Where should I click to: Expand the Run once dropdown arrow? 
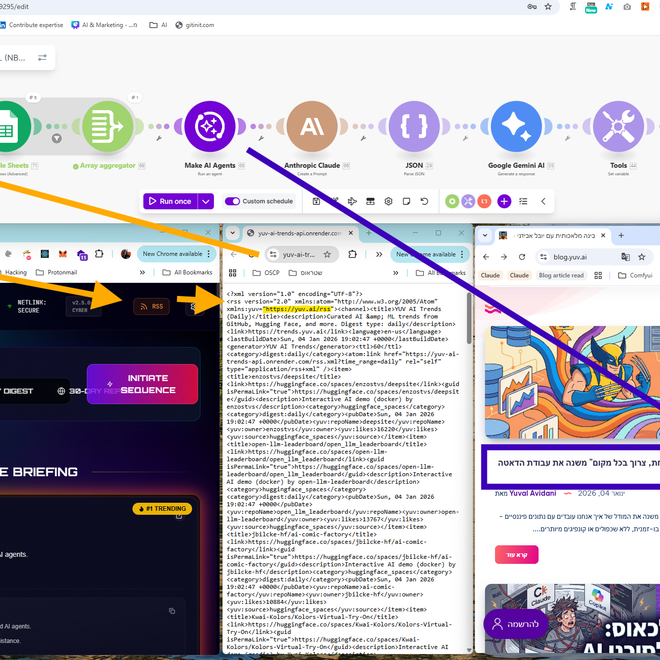(206, 201)
